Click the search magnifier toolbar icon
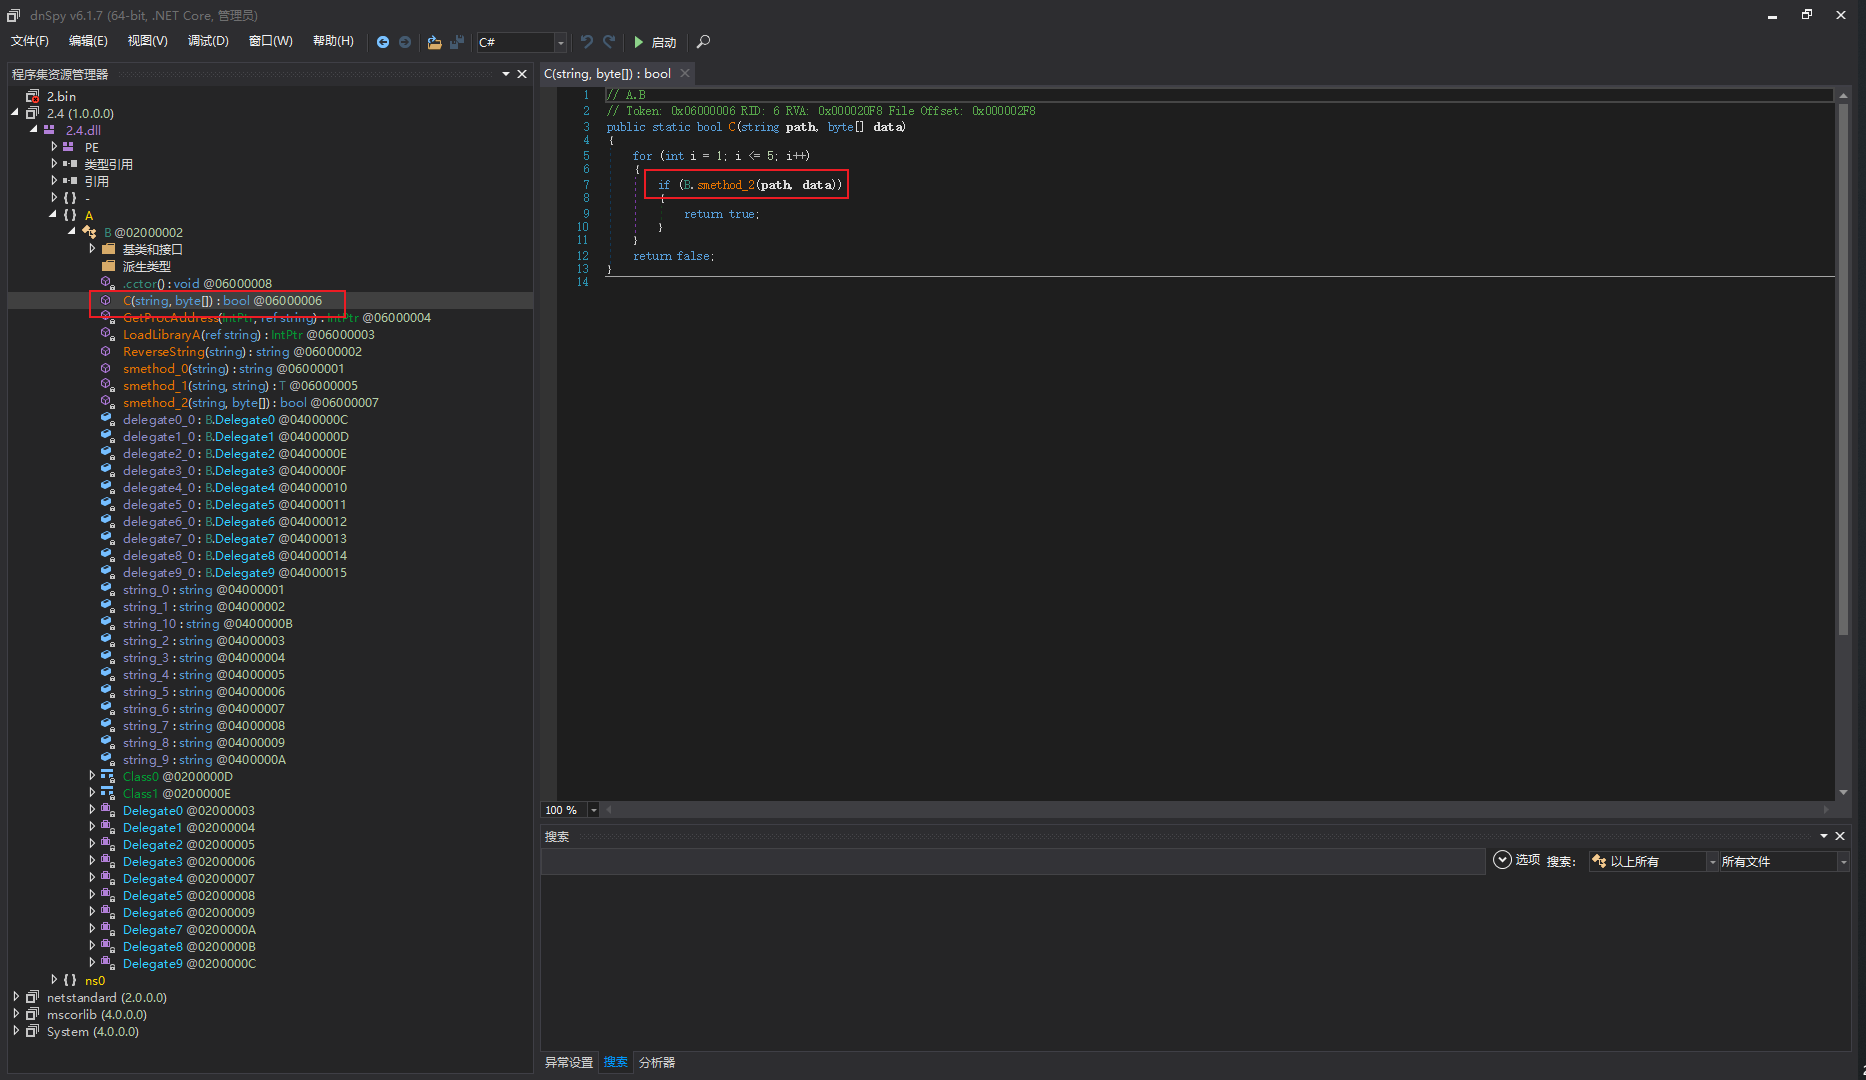Image resolution: width=1866 pixels, height=1080 pixels. point(703,42)
